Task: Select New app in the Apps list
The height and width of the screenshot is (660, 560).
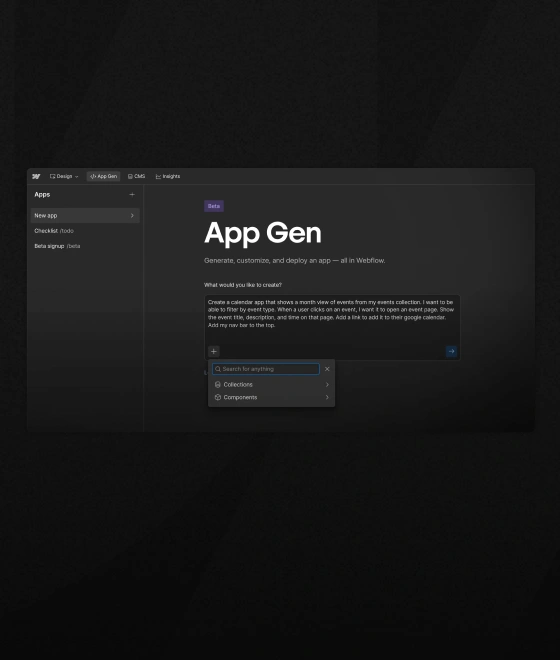Action: coord(85,216)
